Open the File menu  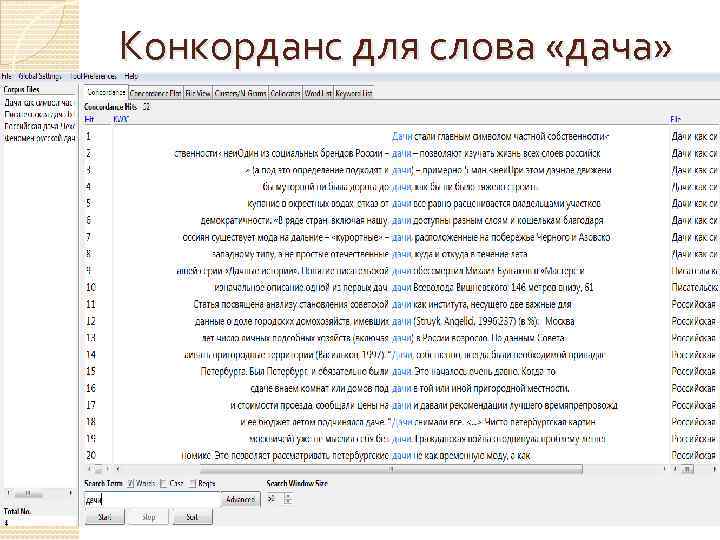pos(6,76)
